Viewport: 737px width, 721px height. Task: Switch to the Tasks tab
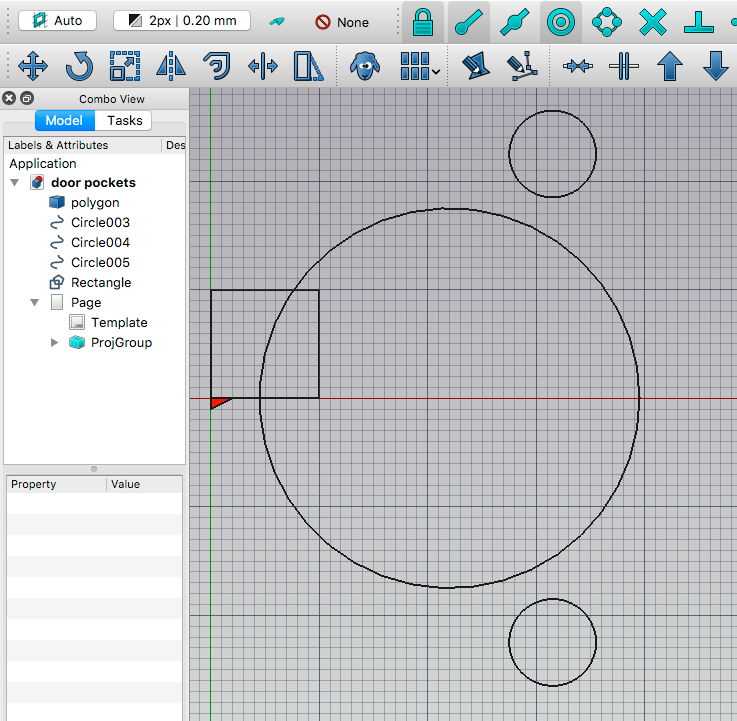pos(125,120)
